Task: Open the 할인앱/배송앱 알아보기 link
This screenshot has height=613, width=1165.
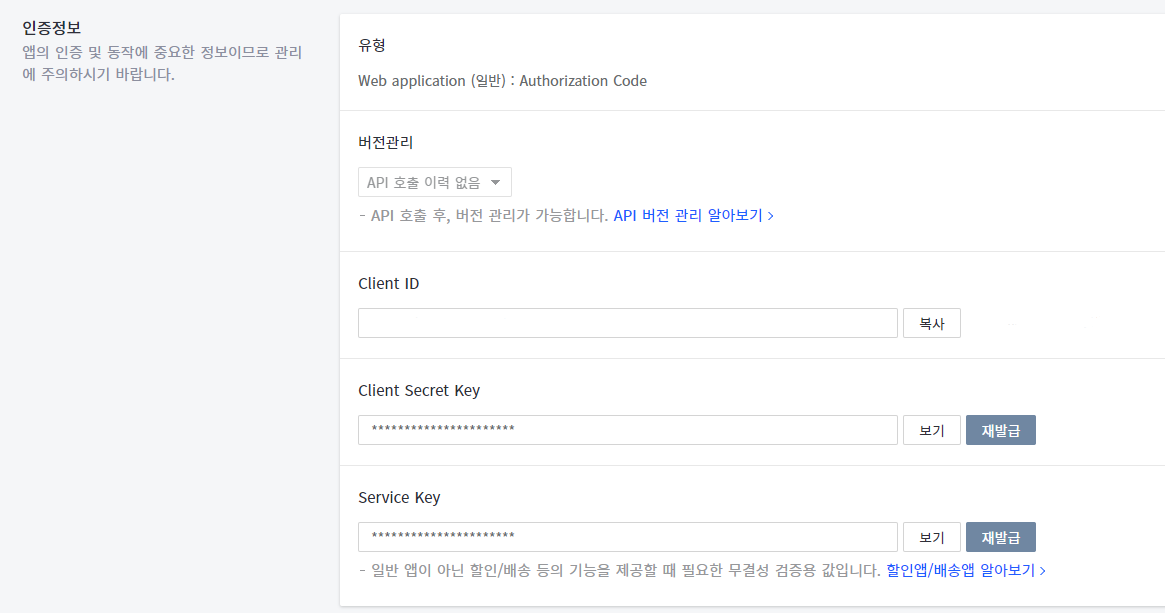Action: pos(965,570)
